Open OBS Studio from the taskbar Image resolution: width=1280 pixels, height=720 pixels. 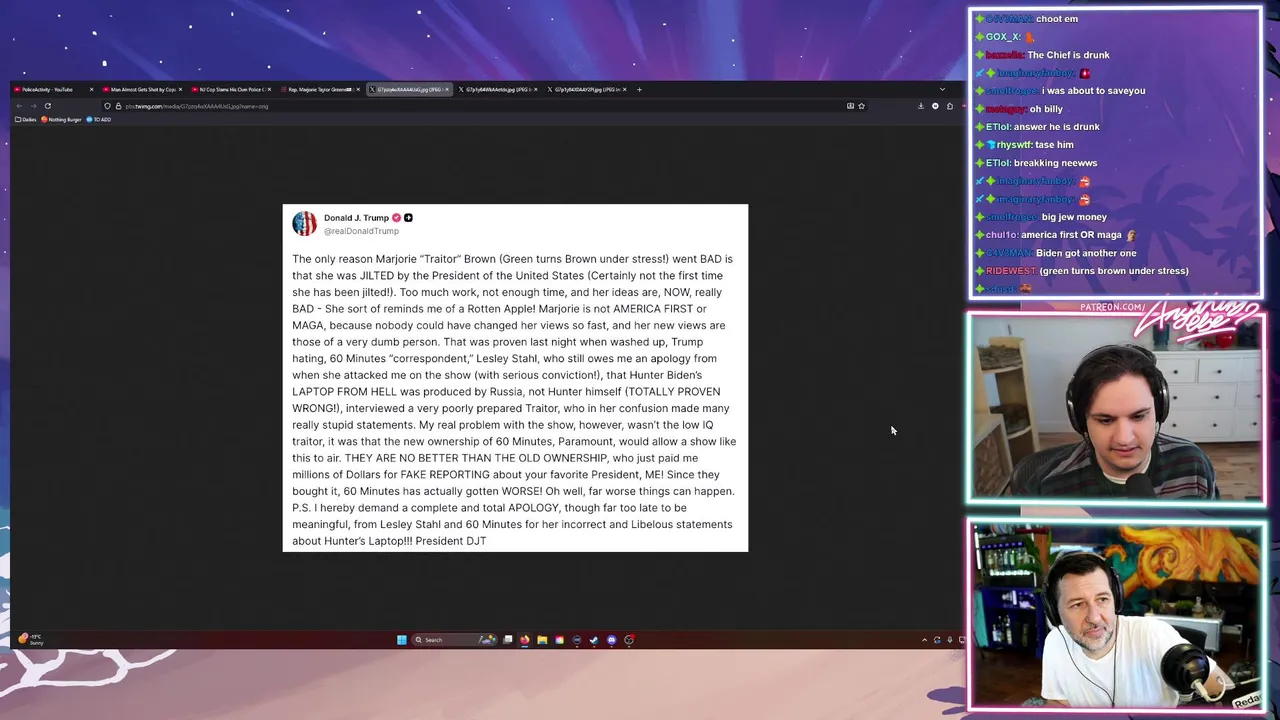point(629,640)
